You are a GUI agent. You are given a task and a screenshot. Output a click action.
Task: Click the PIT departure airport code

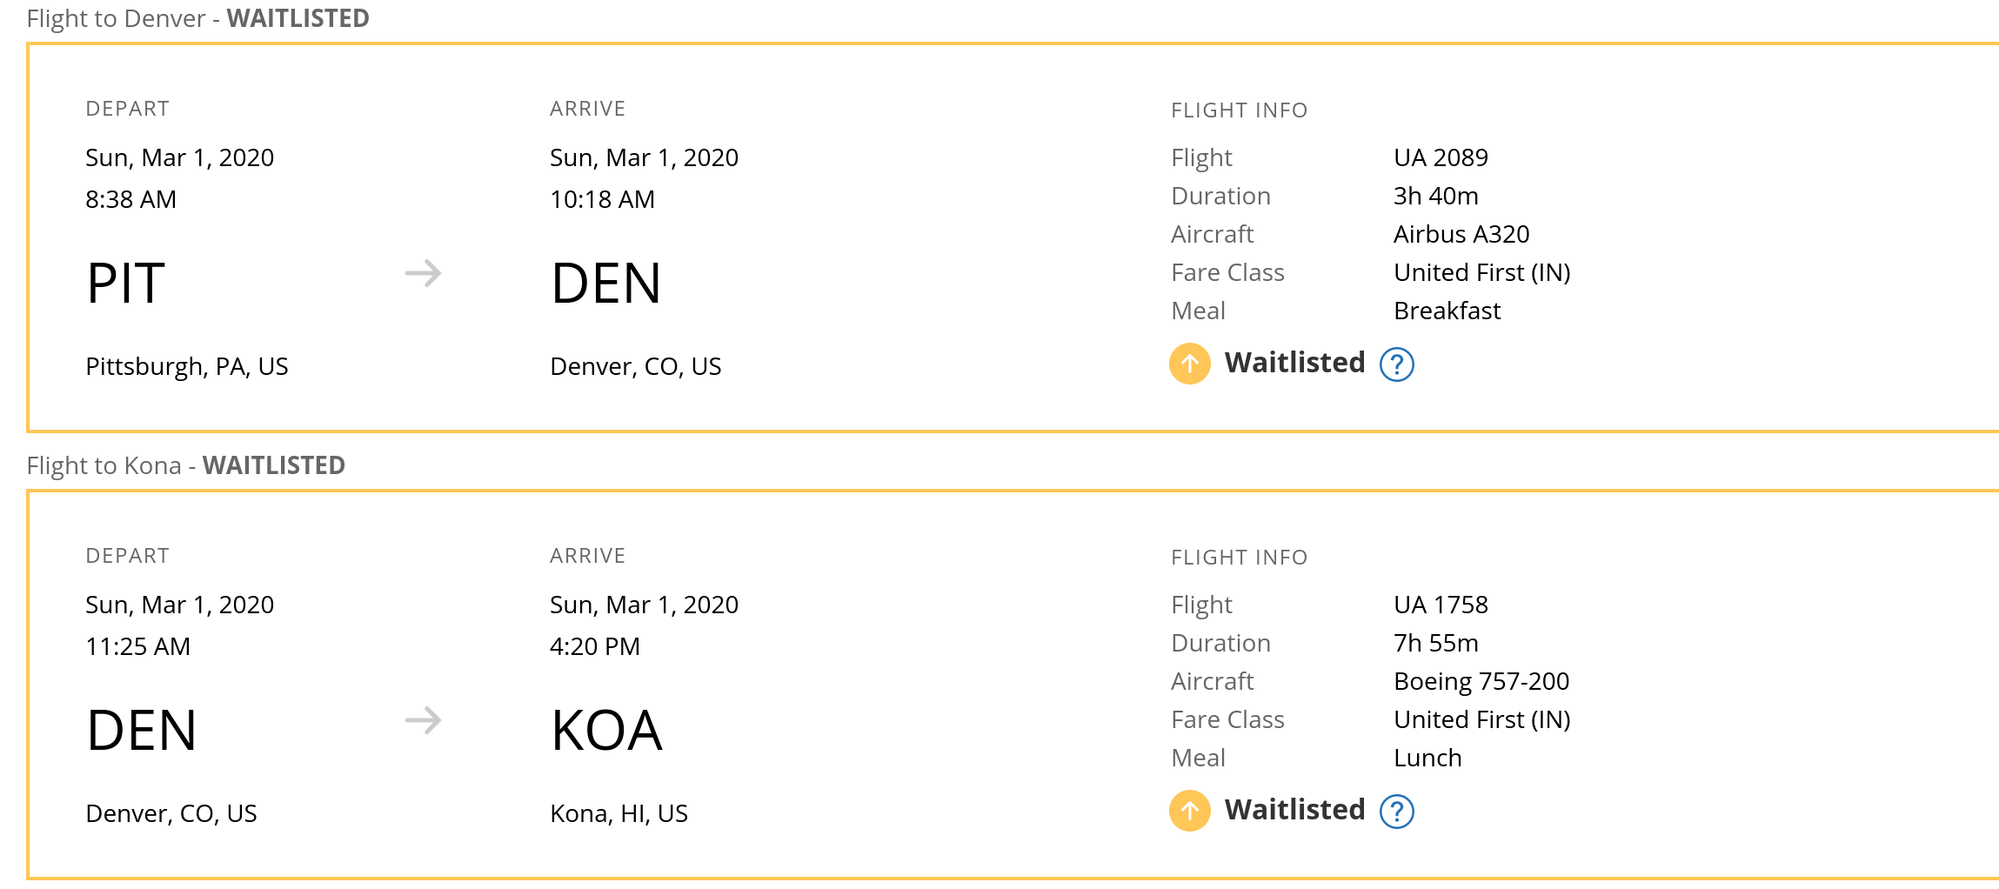125,284
